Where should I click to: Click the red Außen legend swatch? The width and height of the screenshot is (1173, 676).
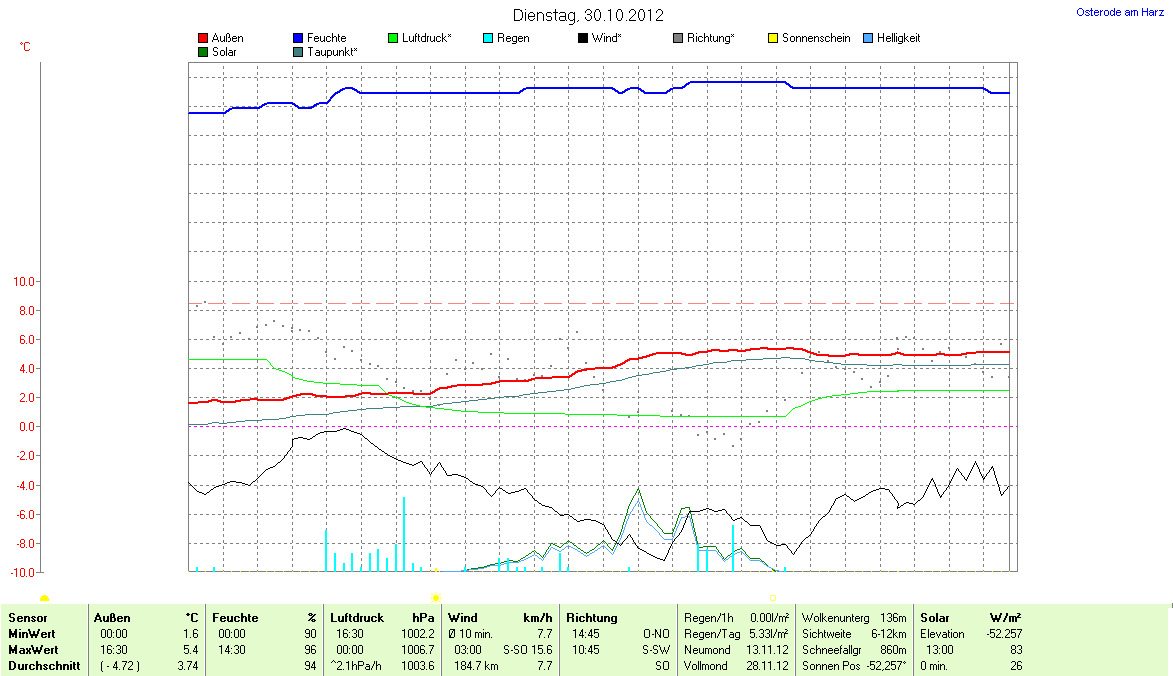[203, 39]
